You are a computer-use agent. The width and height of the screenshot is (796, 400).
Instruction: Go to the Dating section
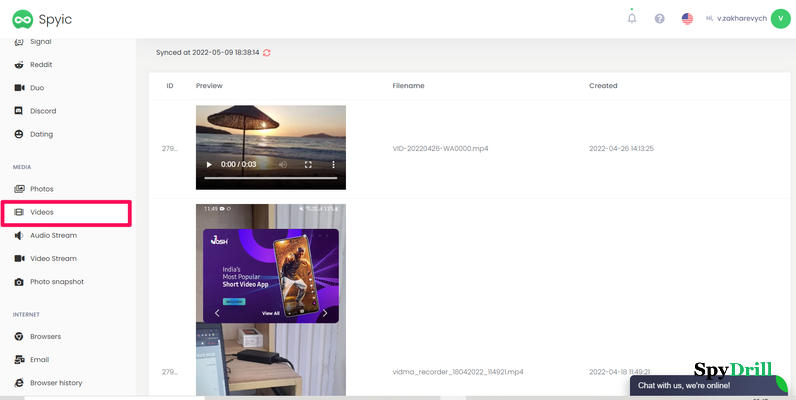click(x=41, y=134)
